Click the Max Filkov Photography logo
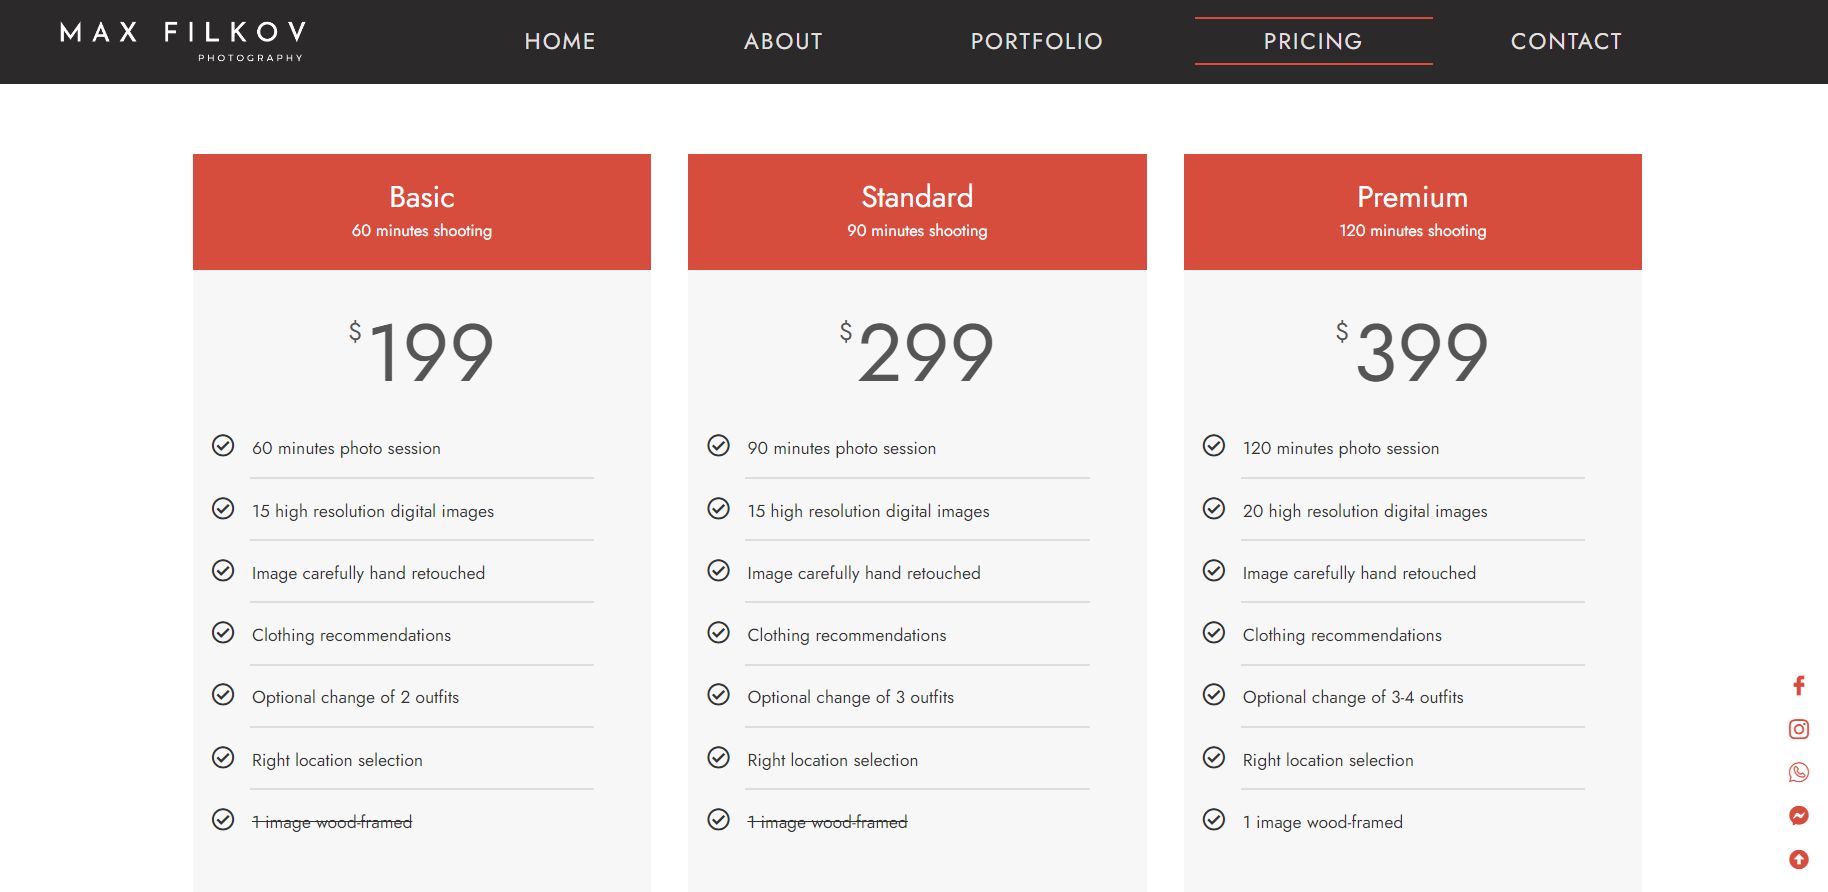This screenshot has width=1828, height=892. (x=183, y=41)
